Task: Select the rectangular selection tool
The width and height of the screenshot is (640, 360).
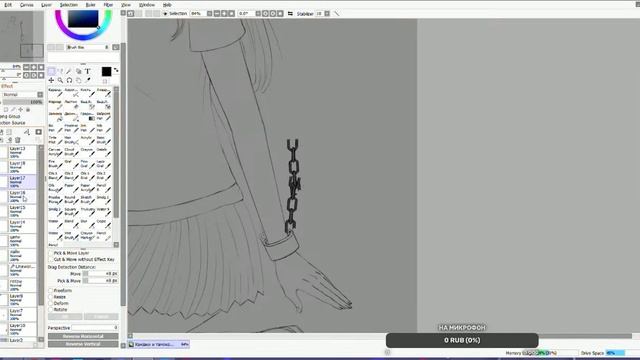Action: (x=51, y=71)
